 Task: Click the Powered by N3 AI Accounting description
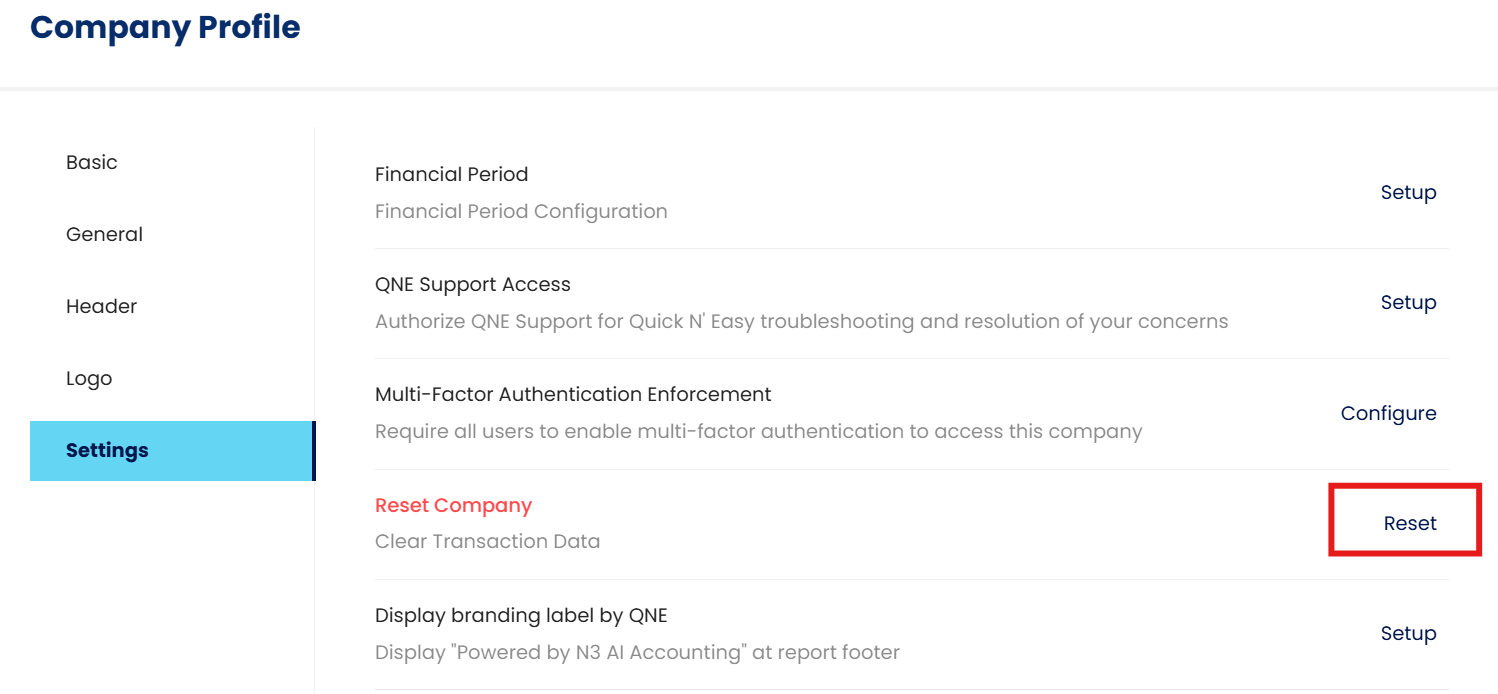(x=637, y=653)
